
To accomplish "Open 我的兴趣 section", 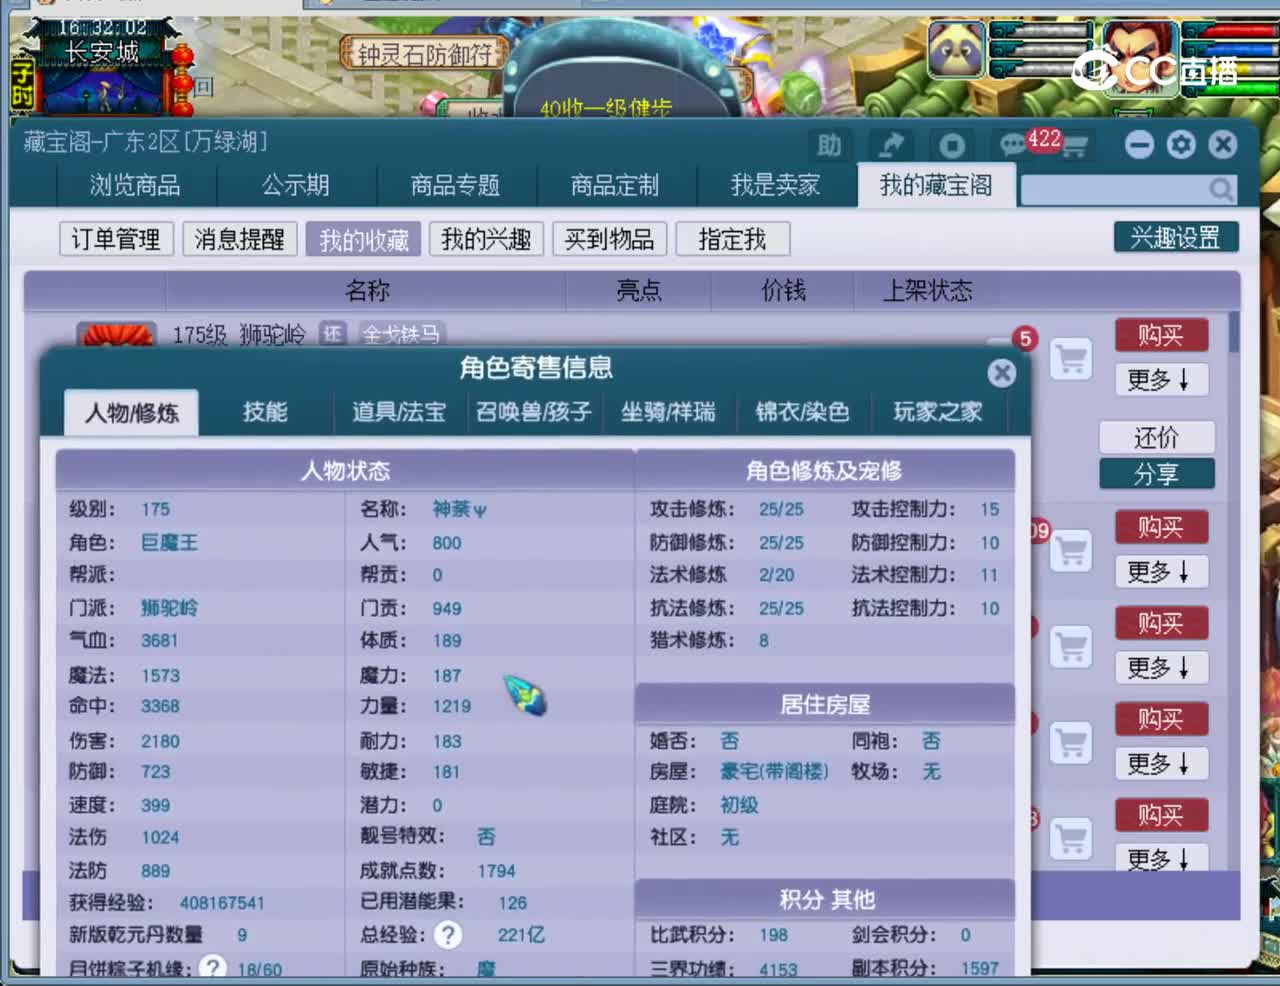I will click(x=486, y=239).
